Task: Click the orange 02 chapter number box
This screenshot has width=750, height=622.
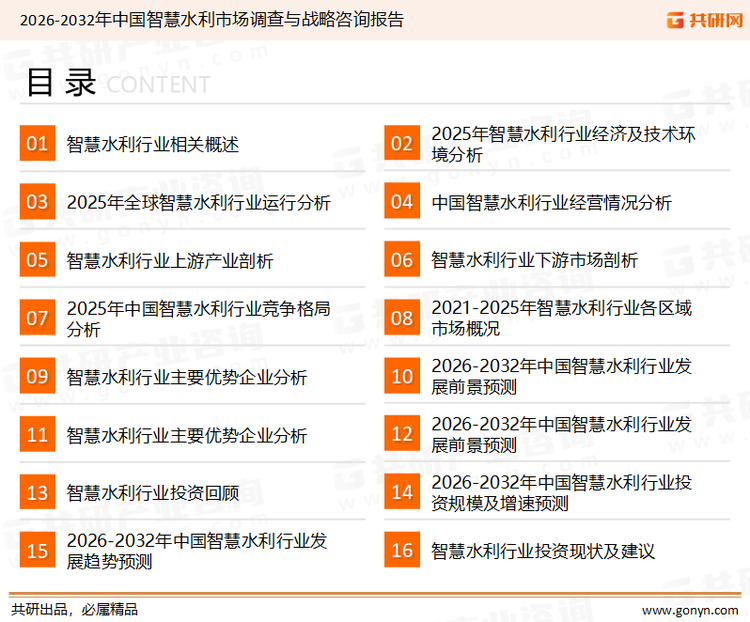Action: [x=402, y=143]
